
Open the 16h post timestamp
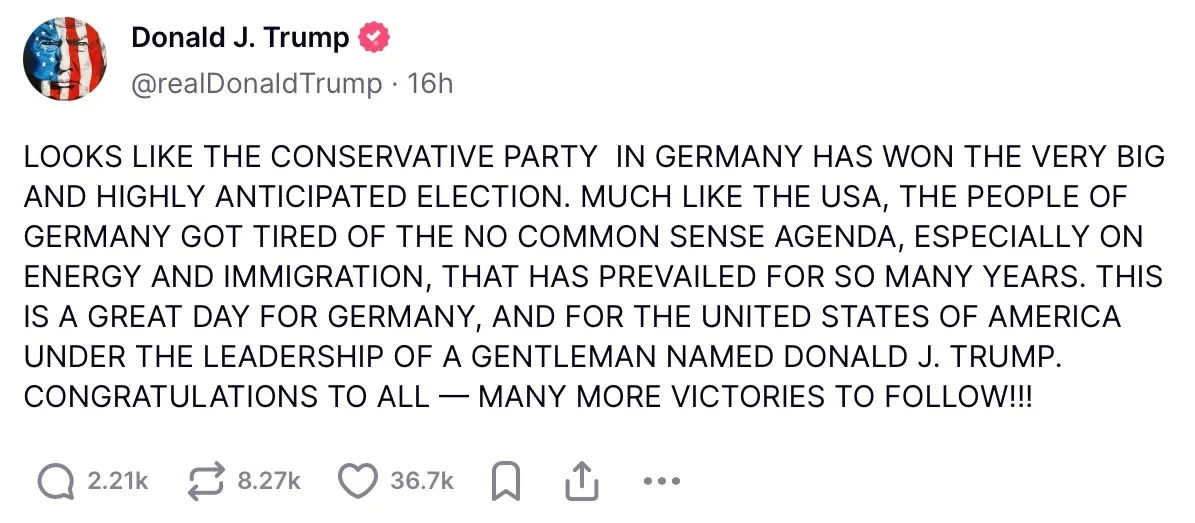pyautogui.click(x=431, y=84)
